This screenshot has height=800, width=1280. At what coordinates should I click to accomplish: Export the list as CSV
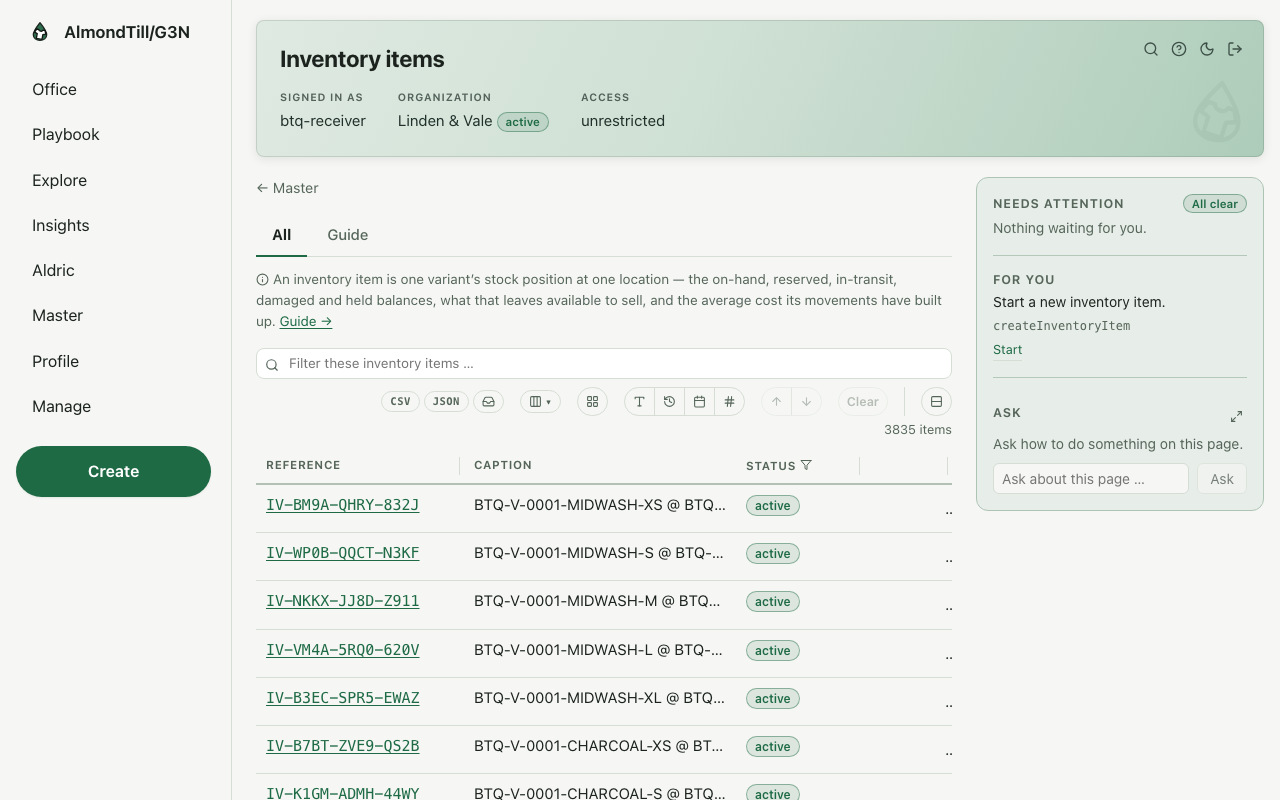click(400, 402)
